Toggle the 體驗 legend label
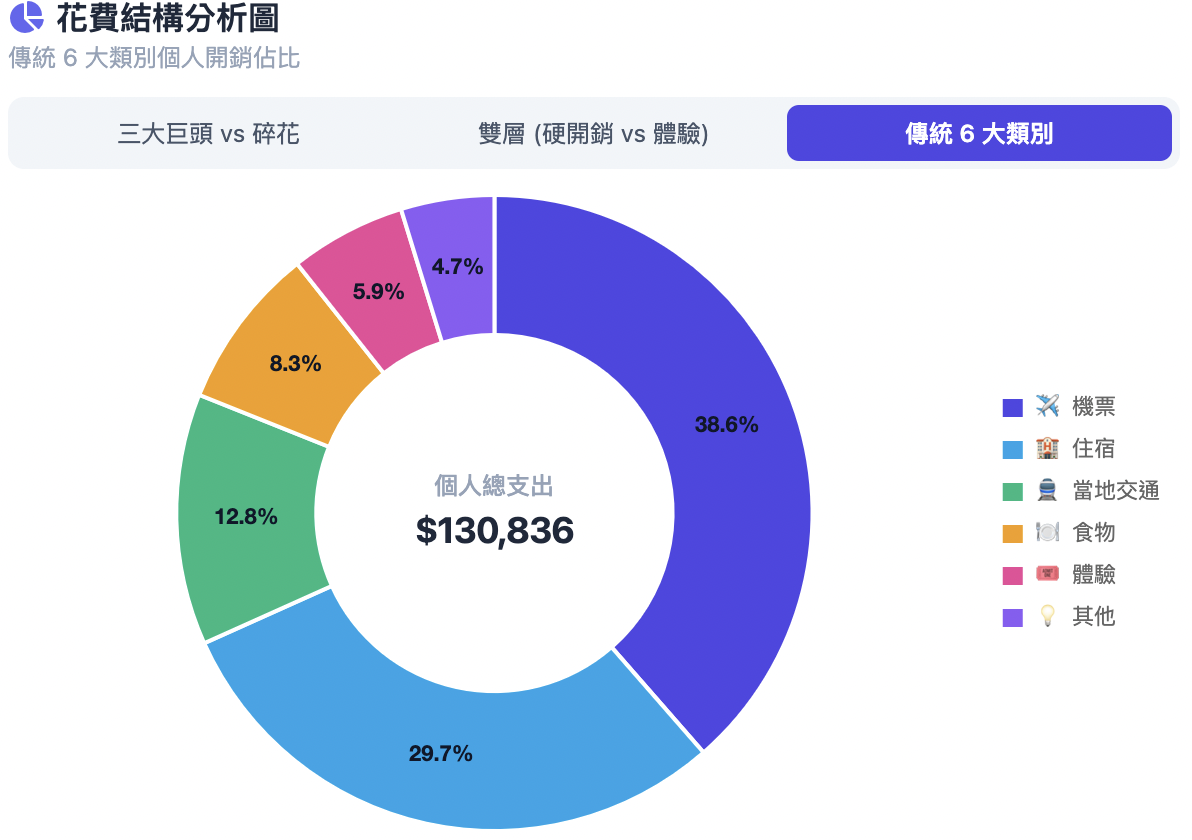This screenshot has height=840, width=1192. tap(1093, 574)
